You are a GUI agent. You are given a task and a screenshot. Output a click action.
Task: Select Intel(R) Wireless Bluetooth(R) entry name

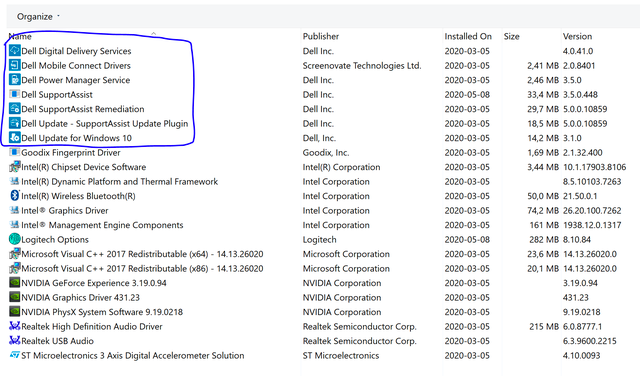tap(78, 196)
